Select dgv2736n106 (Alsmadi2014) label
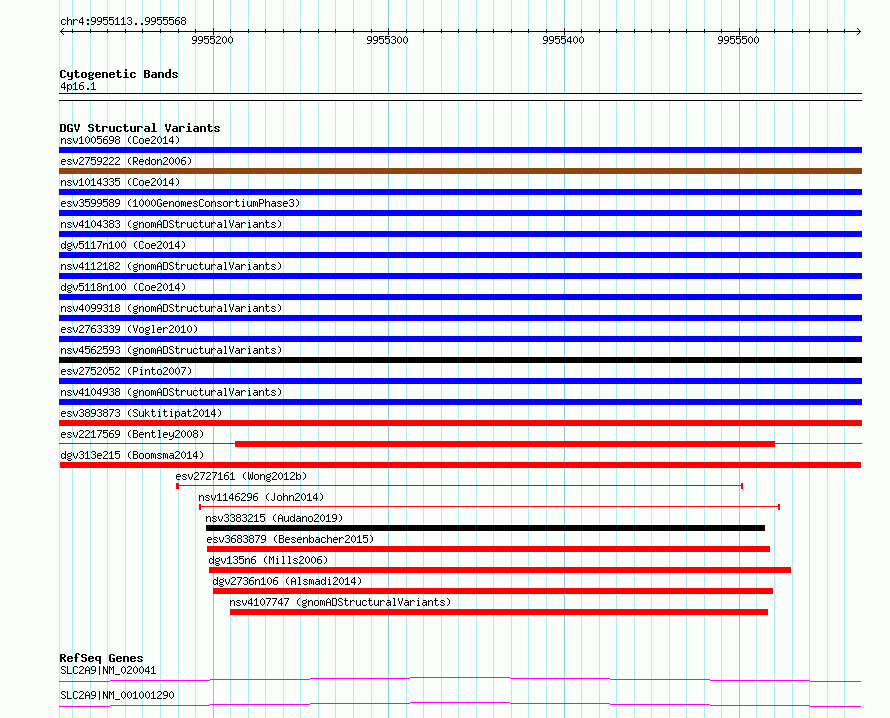The width and height of the screenshot is (890, 718). (x=287, y=581)
